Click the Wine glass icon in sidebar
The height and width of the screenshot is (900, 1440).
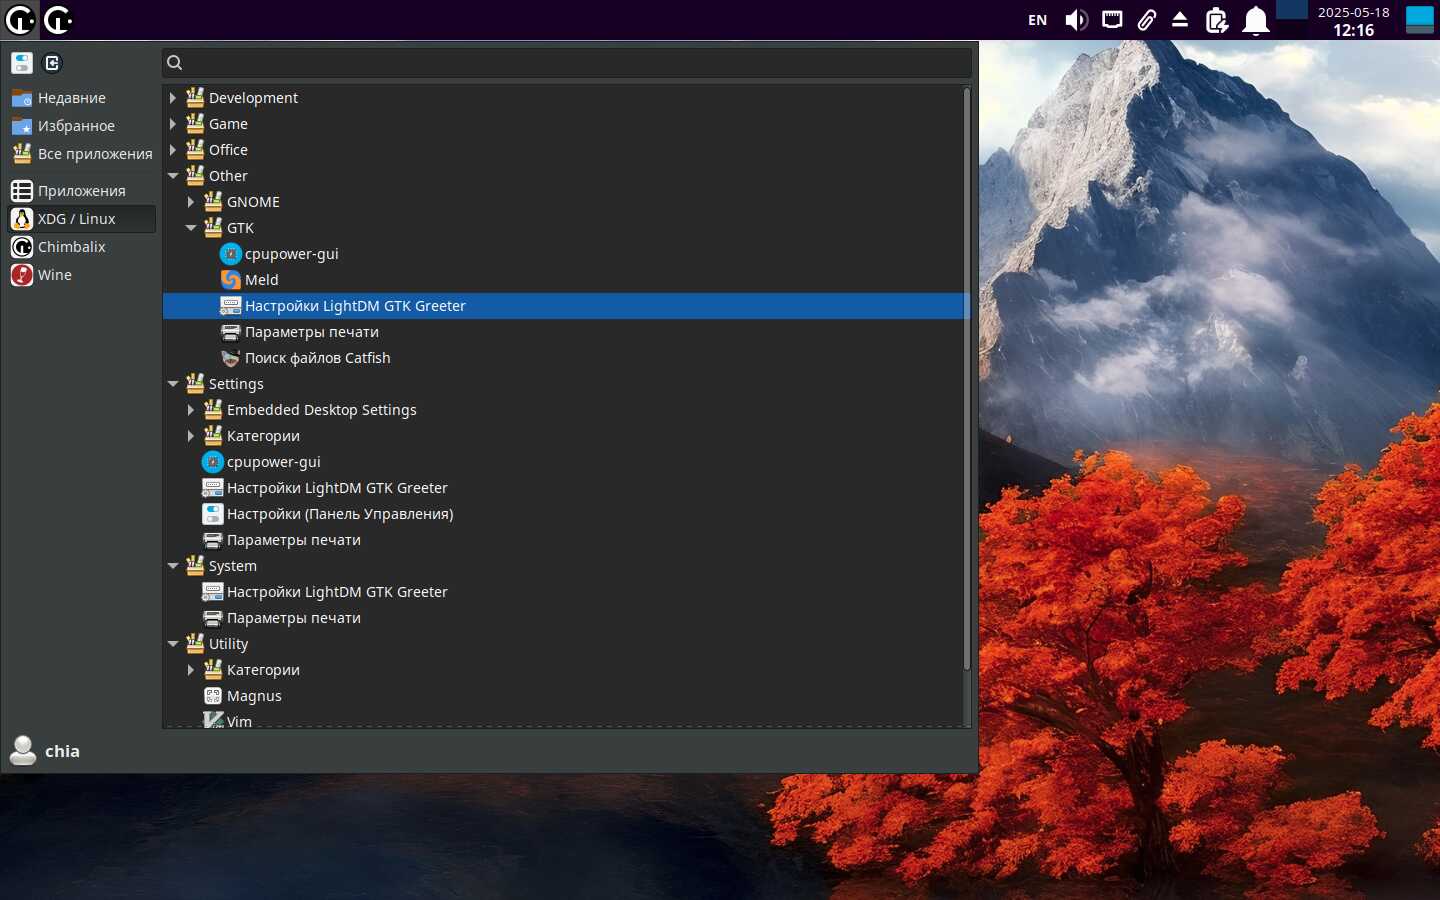point(22,275)
